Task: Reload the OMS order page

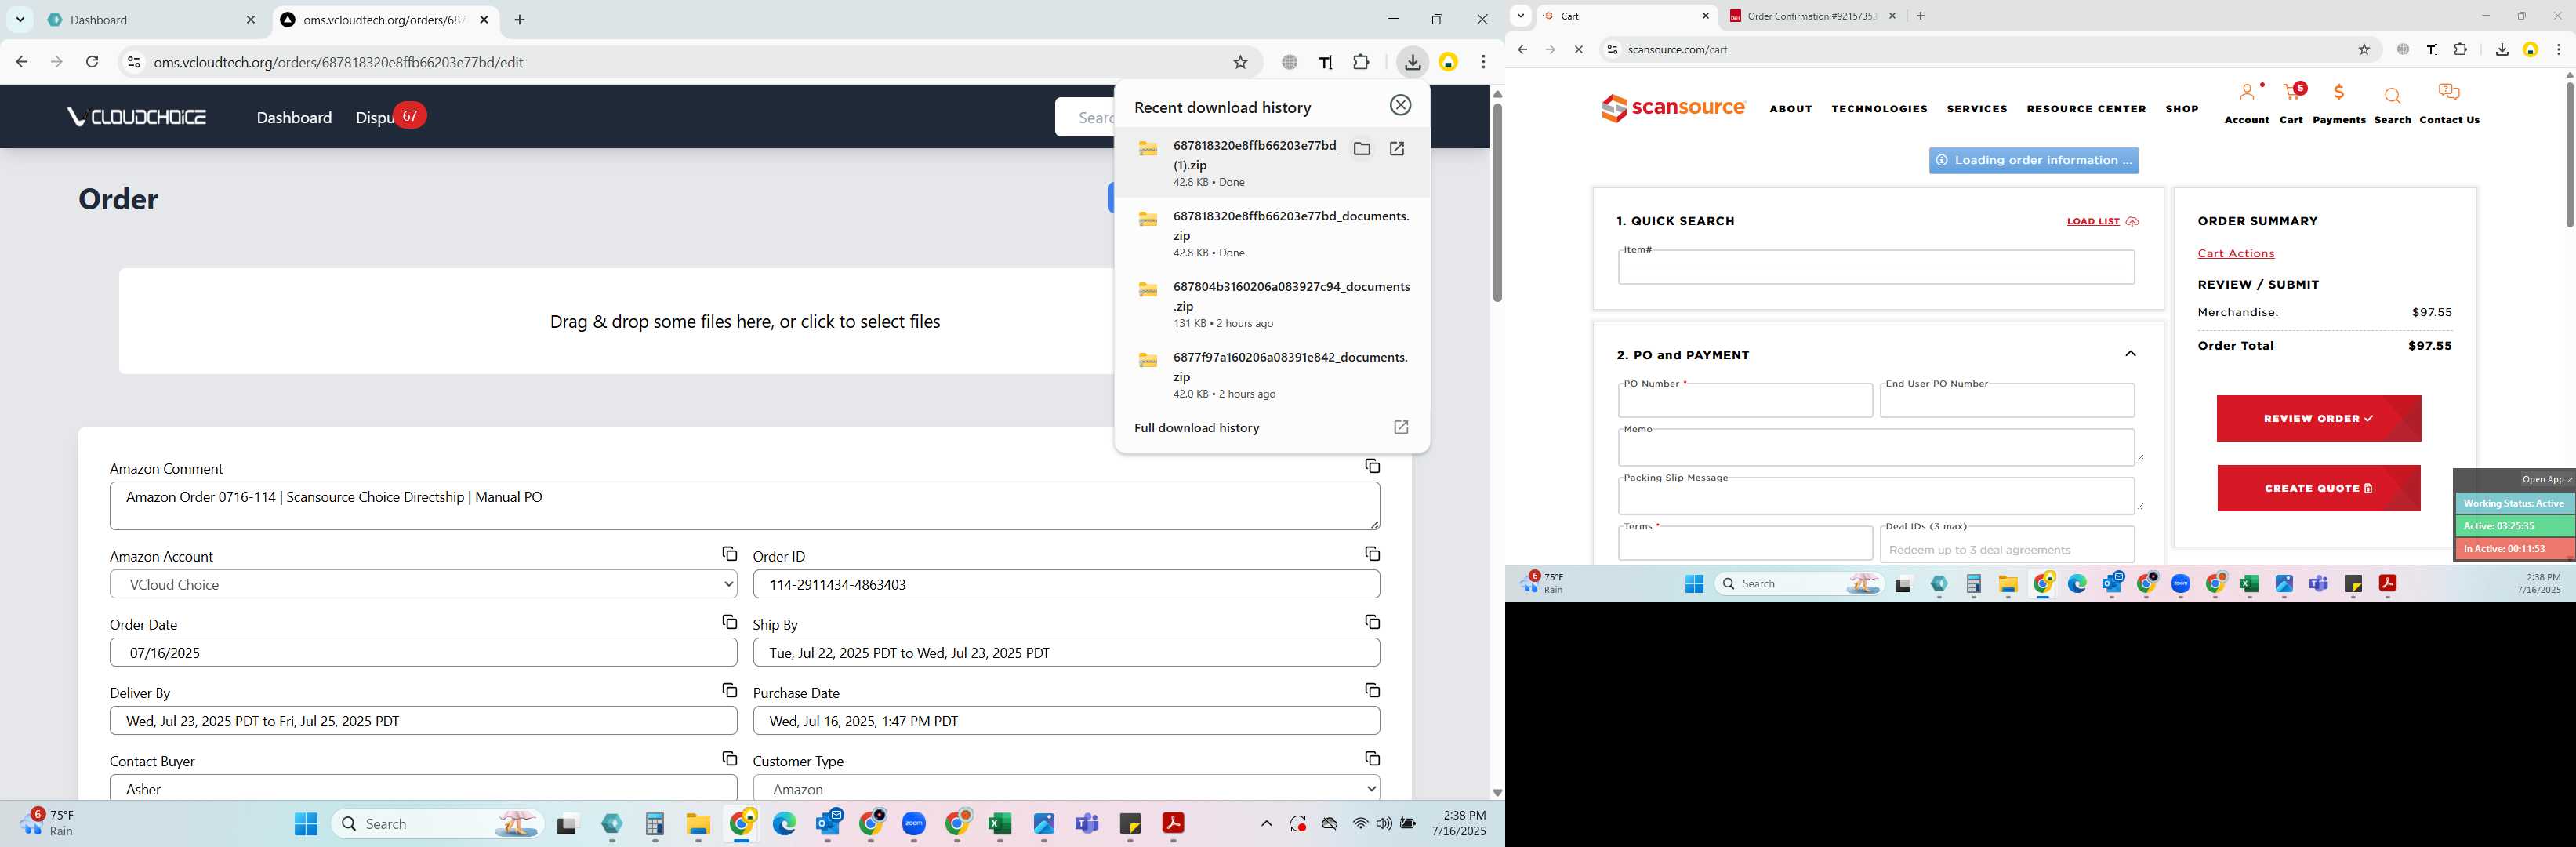Action: [x=92, y=62]
